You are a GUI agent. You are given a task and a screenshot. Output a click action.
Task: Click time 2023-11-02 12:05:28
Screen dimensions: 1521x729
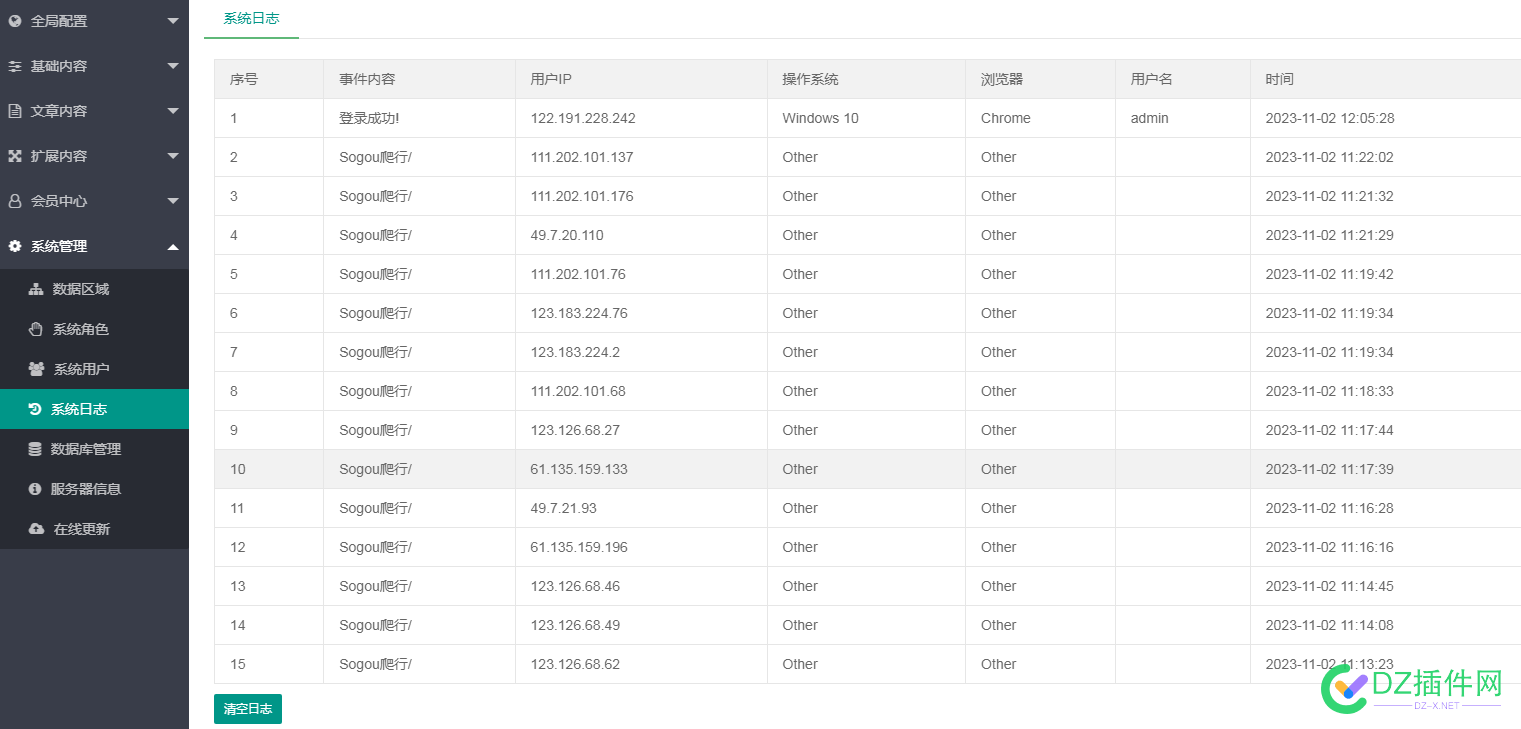coord(1330,118)
